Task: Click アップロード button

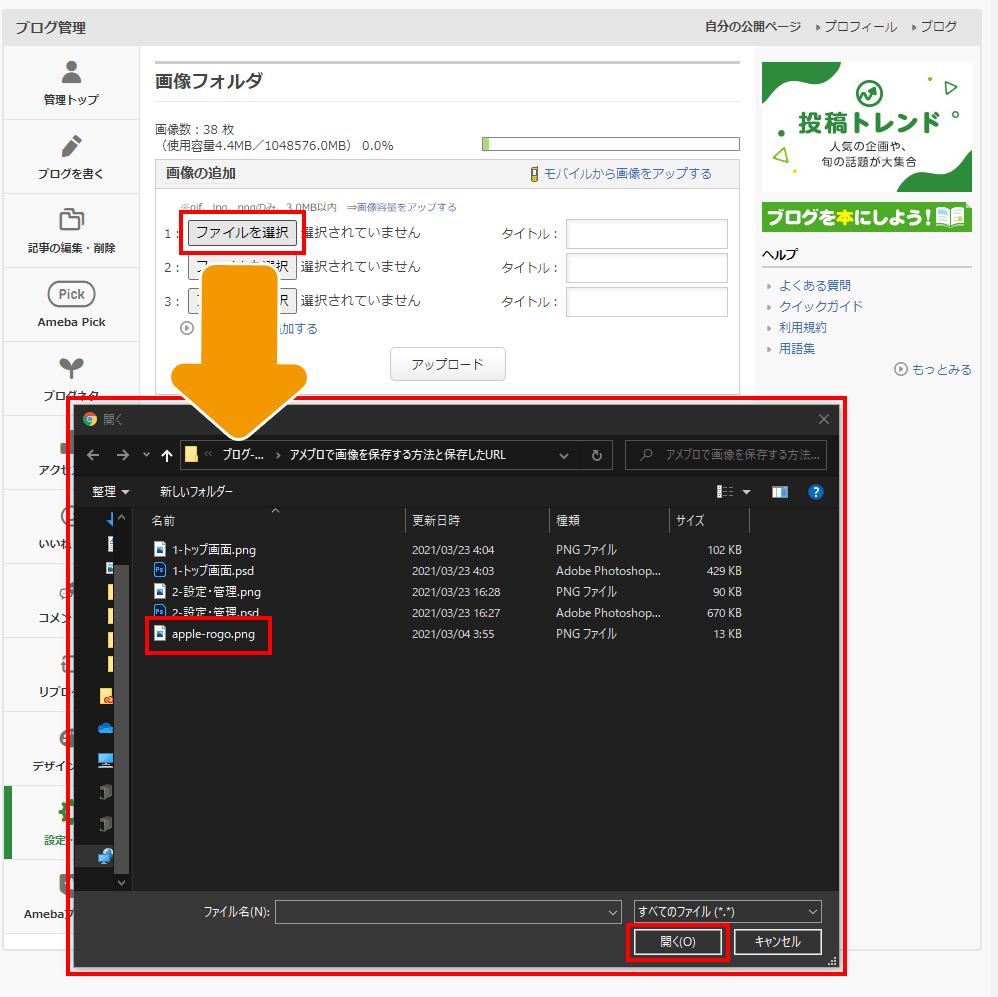Action: (447, 364)
